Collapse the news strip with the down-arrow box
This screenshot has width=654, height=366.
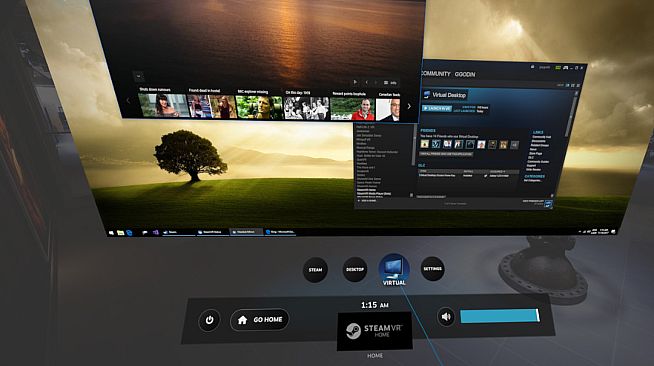pos(138,76)
